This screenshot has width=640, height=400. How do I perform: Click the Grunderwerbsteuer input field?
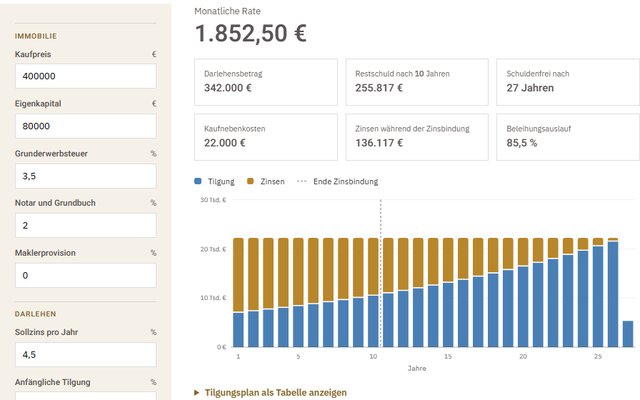click(x=86, y=176)
